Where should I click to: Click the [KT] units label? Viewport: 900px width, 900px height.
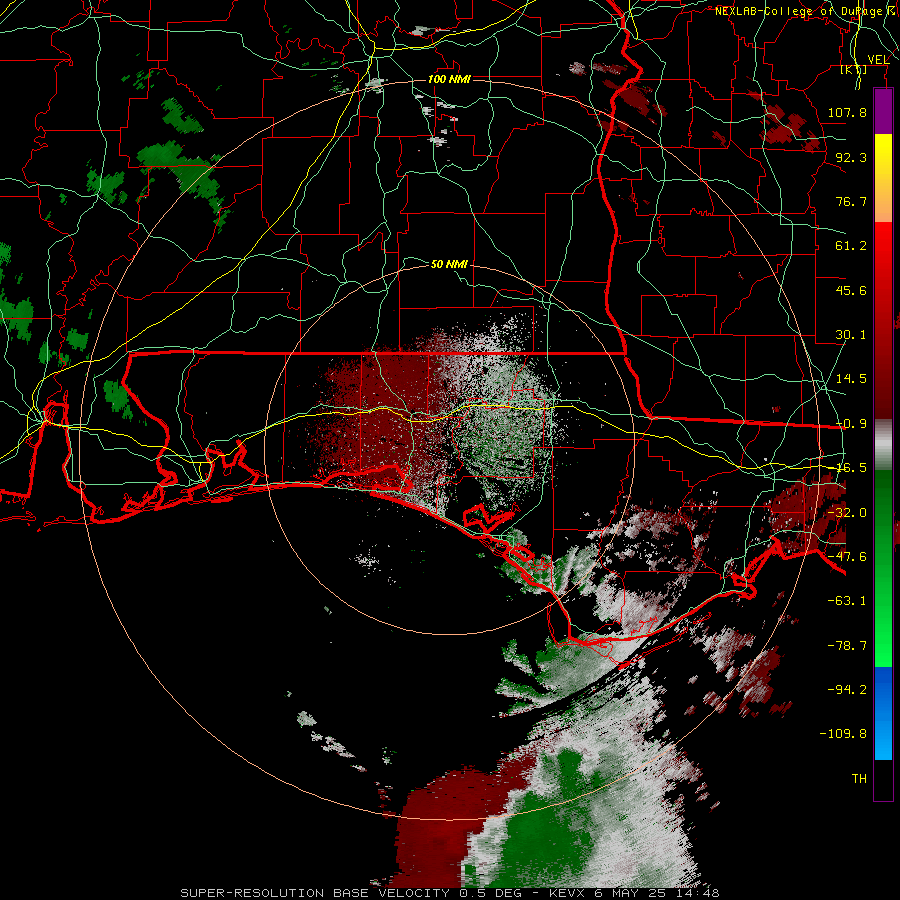pos(854,69)
